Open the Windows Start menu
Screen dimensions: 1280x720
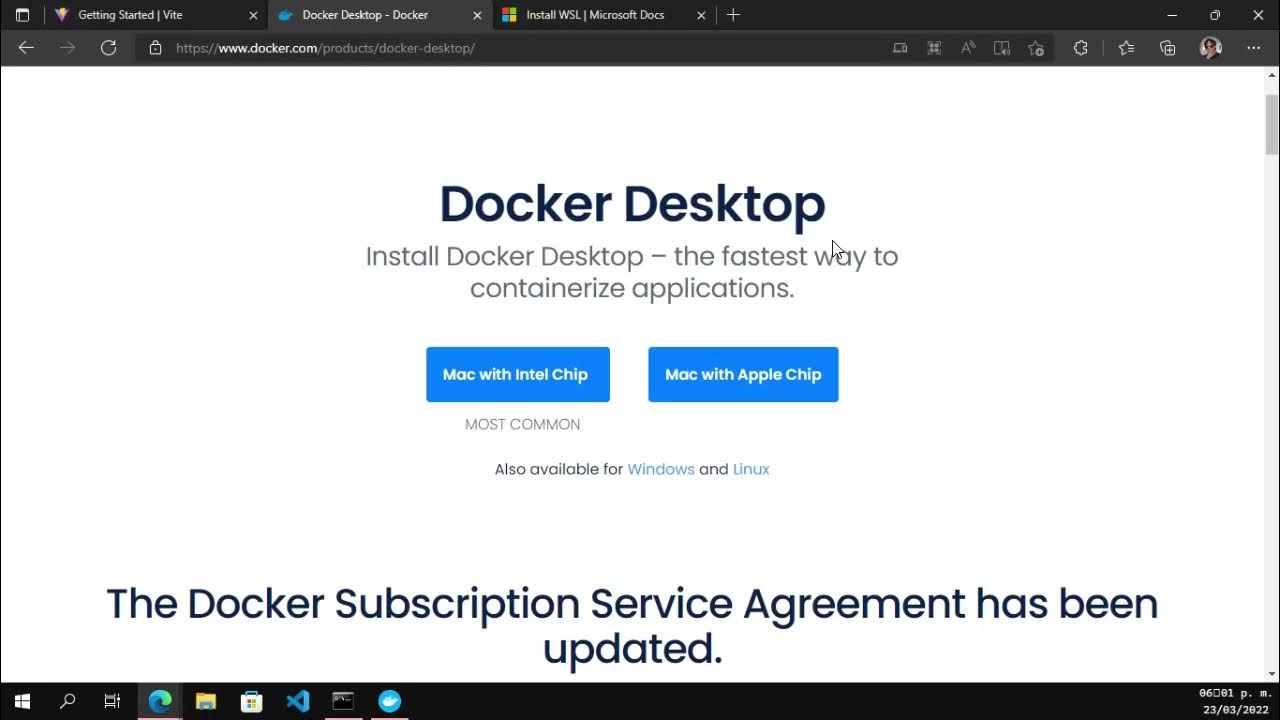[22, 701]
